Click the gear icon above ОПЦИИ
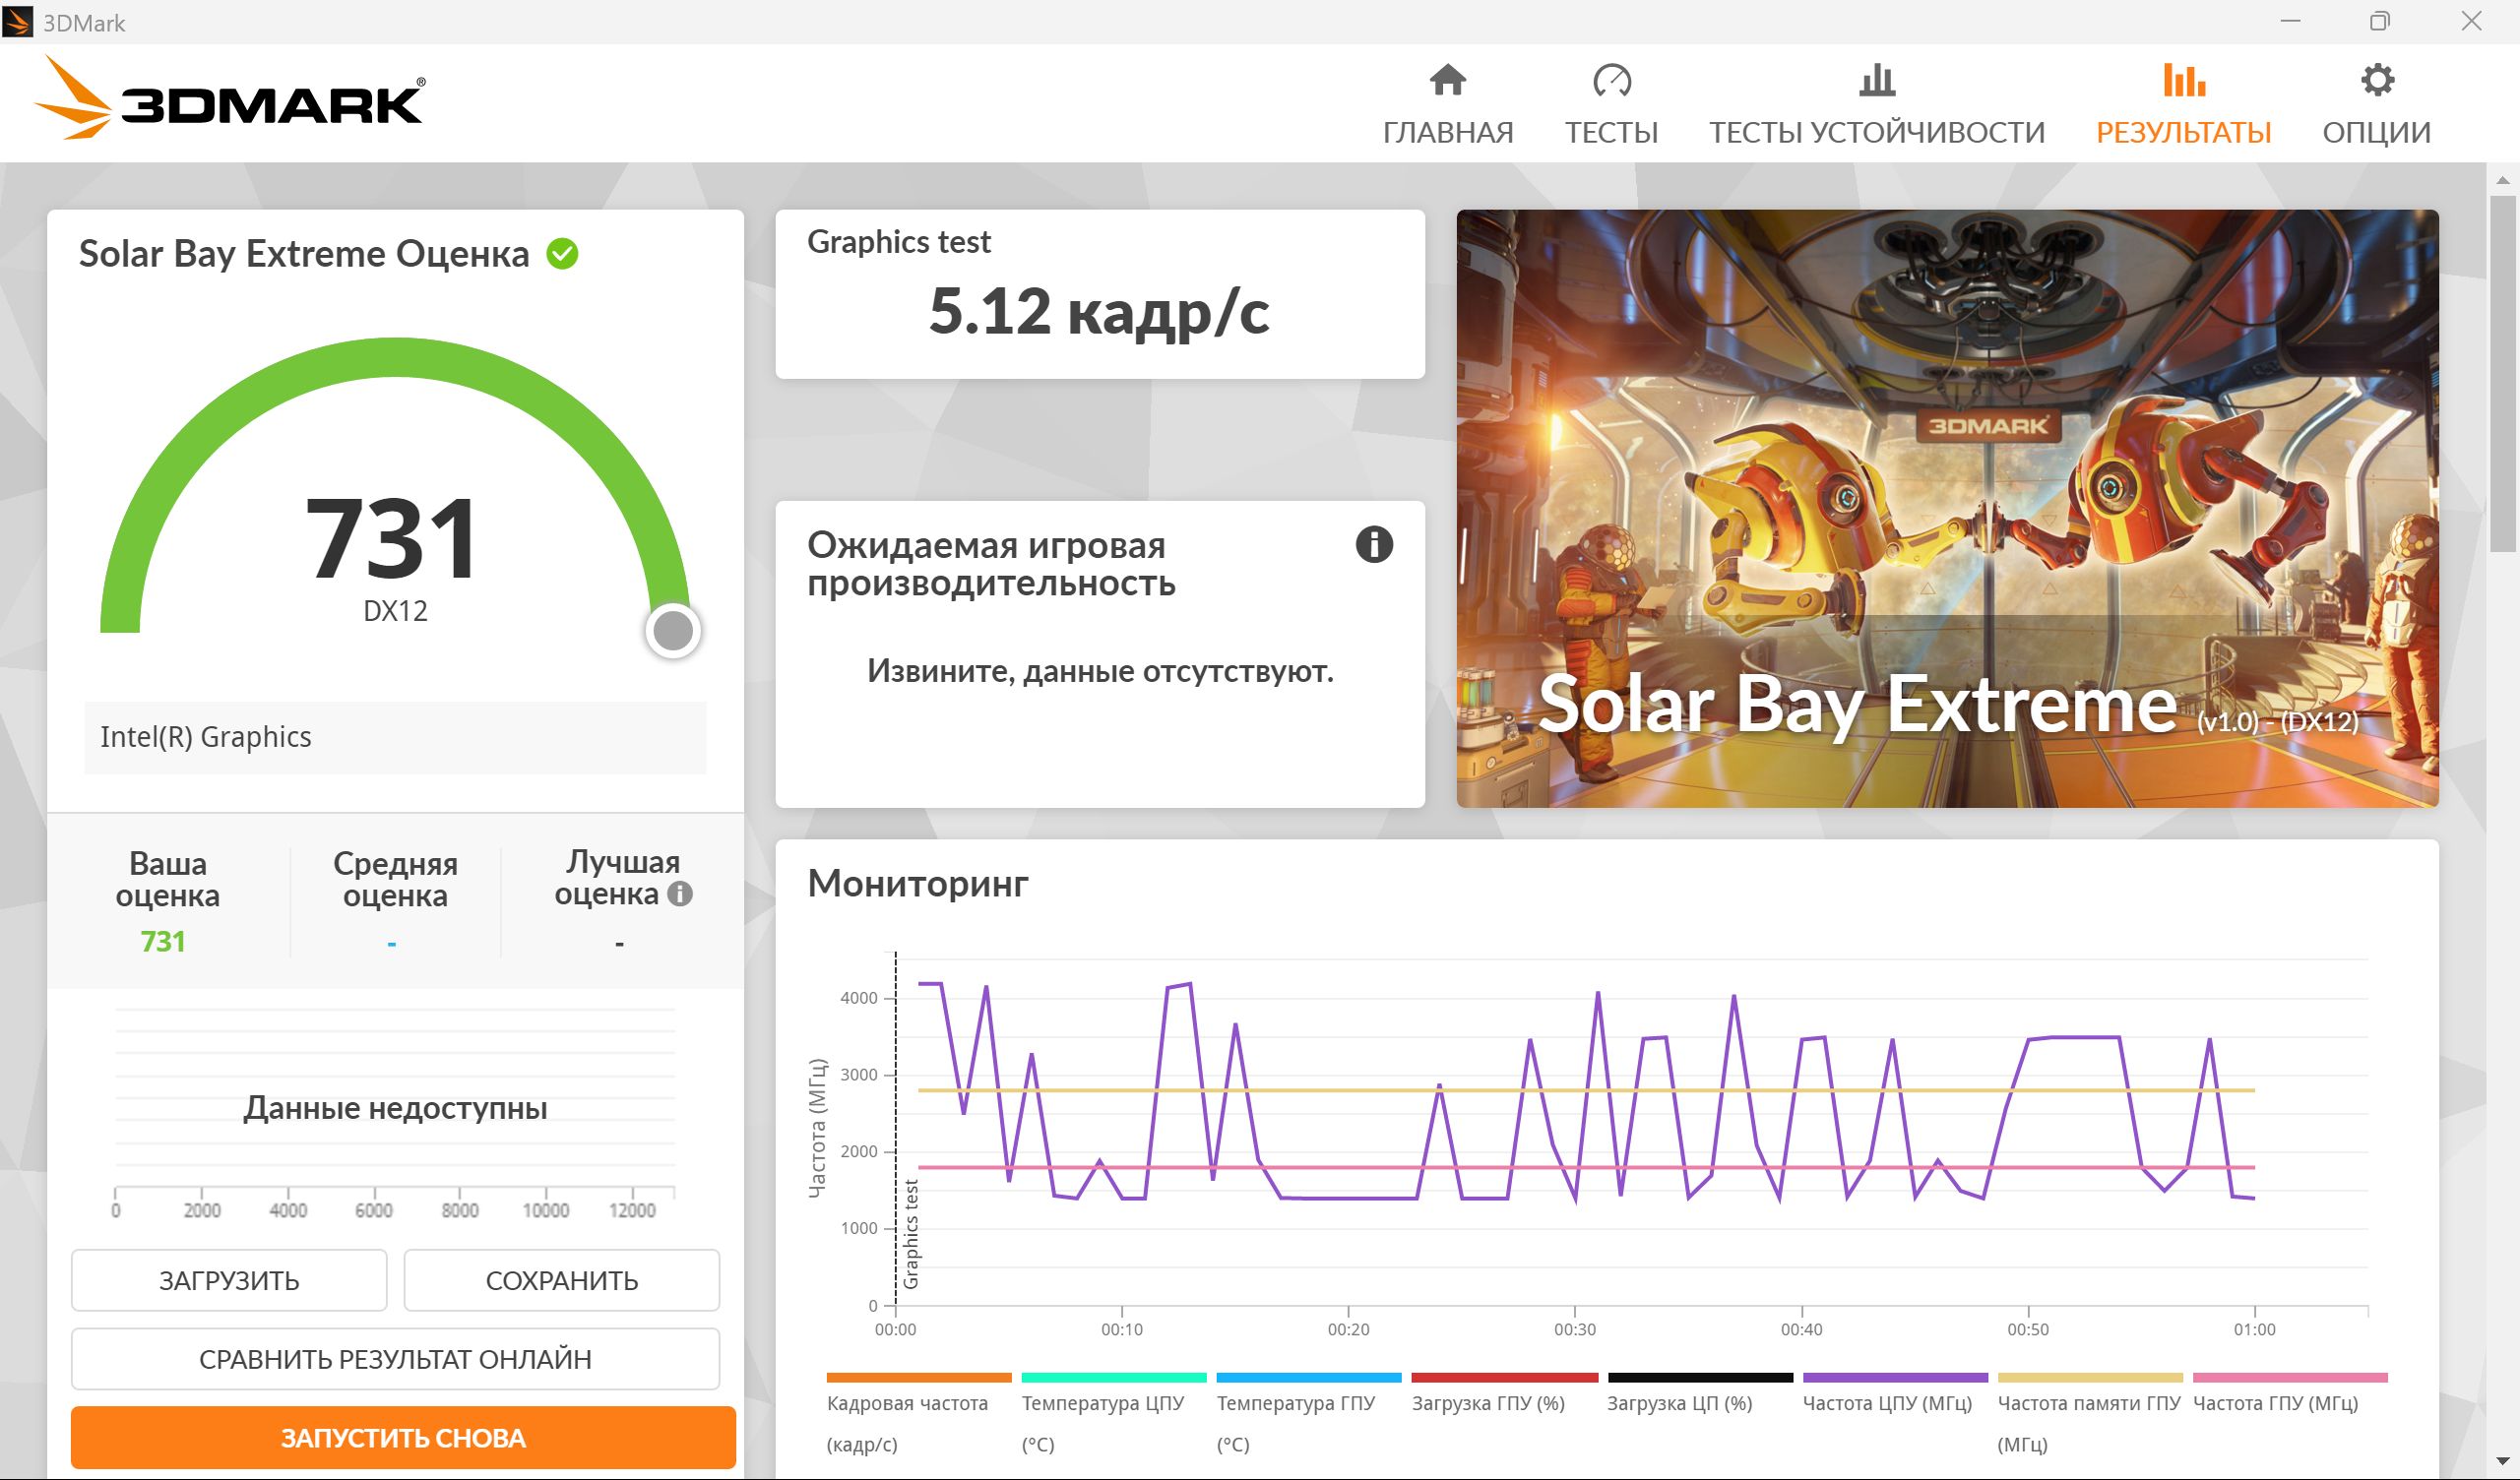Screen dimensions: 2520x1480 pos(2376,80)
